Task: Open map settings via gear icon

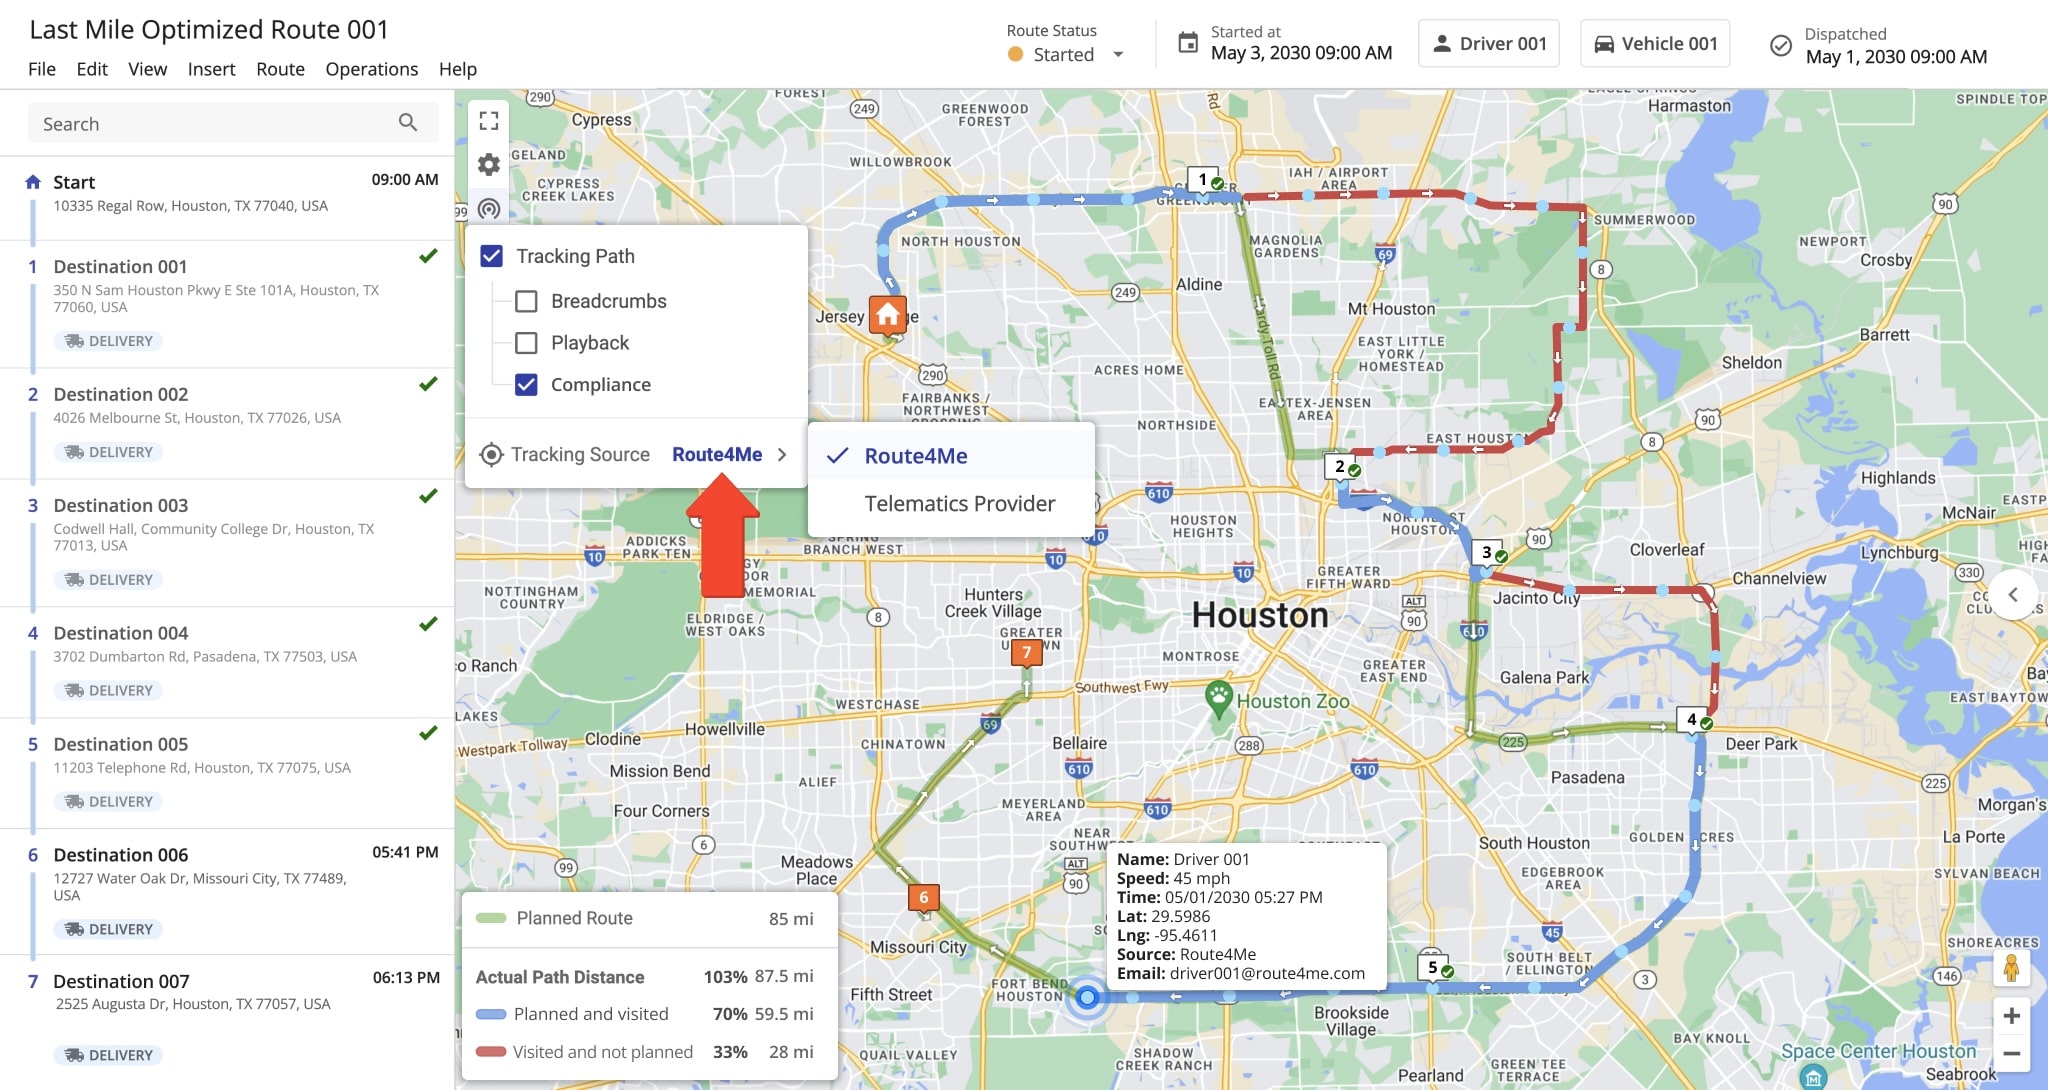Action: tap(489, 165)
